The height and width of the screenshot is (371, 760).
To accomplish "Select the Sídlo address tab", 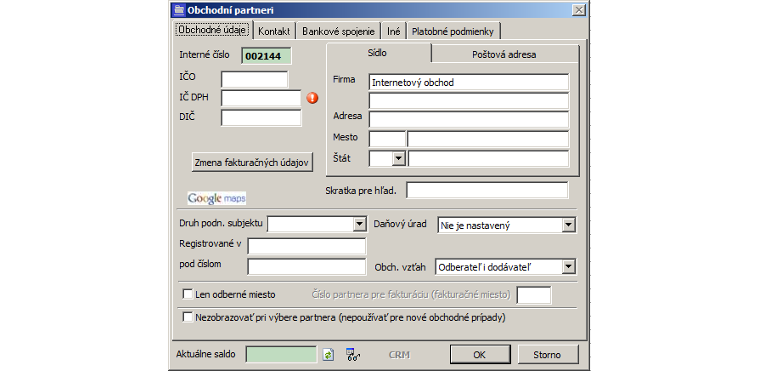I will coord(378,53).
